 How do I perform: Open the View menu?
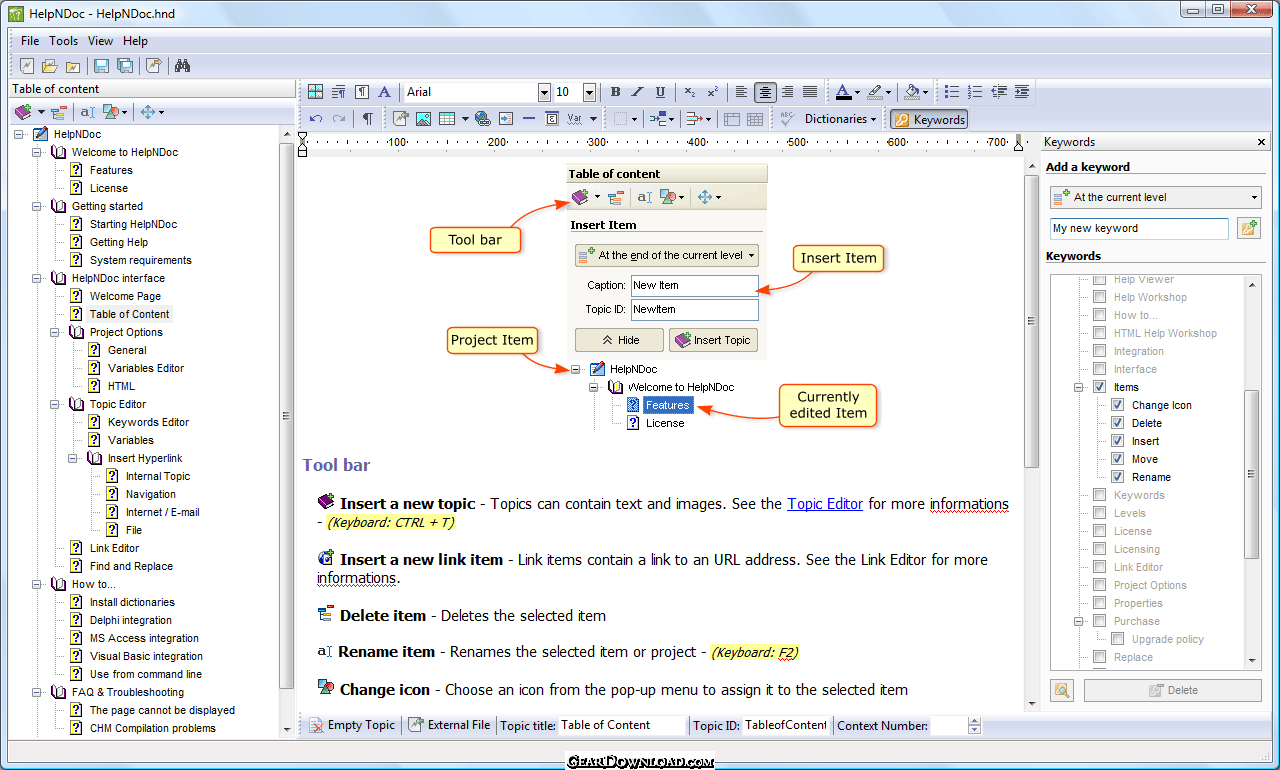tap(100, 41)
